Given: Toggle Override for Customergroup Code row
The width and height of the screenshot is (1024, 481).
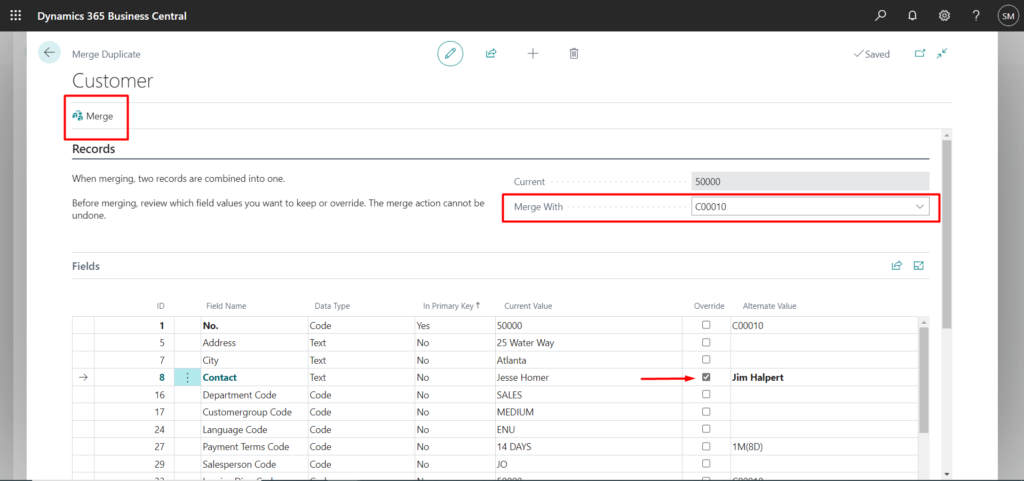Looking at the screenshot, I should [x=706, y=412].
